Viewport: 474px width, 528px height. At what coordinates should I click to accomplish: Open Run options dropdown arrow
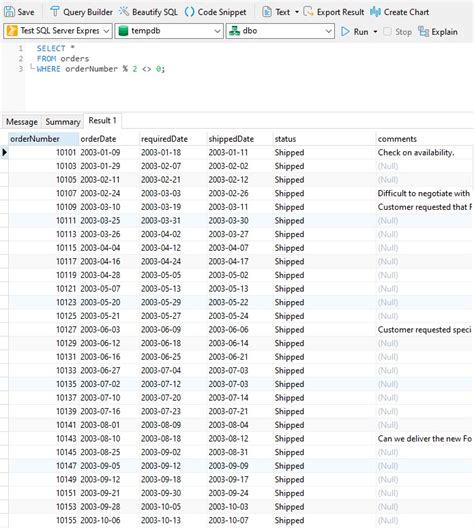pos(375,32)
